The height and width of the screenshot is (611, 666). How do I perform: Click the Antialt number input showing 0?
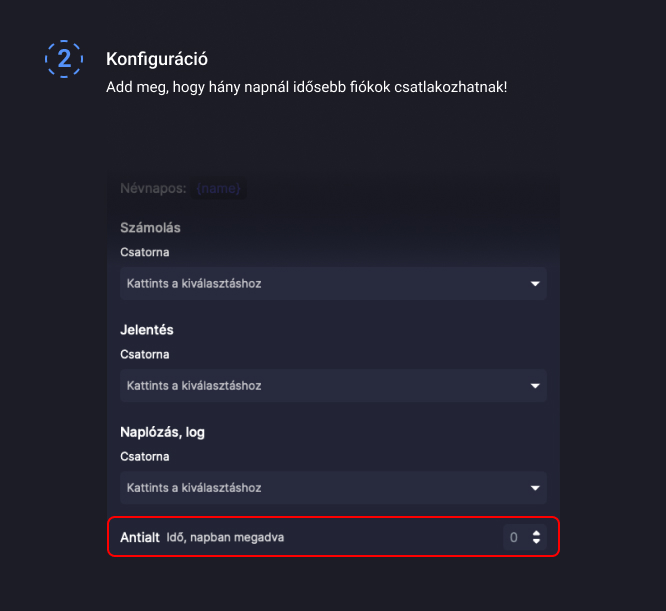coord(514,538)
